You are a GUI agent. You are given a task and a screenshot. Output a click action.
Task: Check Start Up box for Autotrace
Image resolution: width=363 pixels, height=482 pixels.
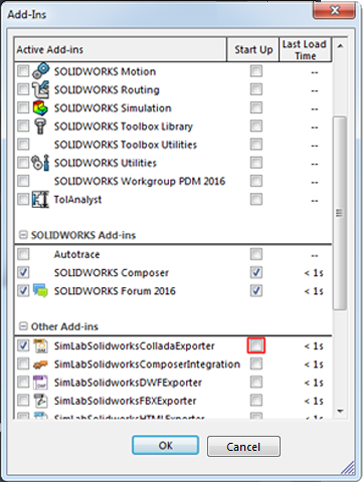(256, 254)
